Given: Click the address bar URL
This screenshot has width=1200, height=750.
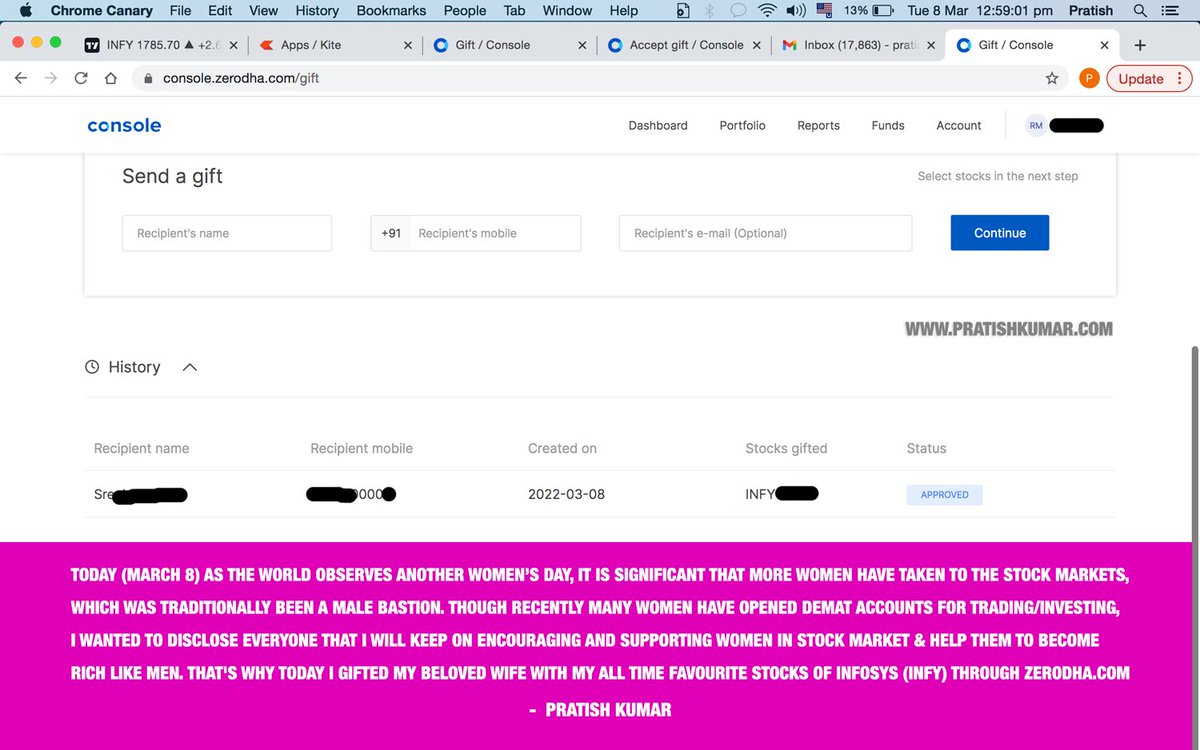Looking at the screenshot, I should [x=241, y=78].
